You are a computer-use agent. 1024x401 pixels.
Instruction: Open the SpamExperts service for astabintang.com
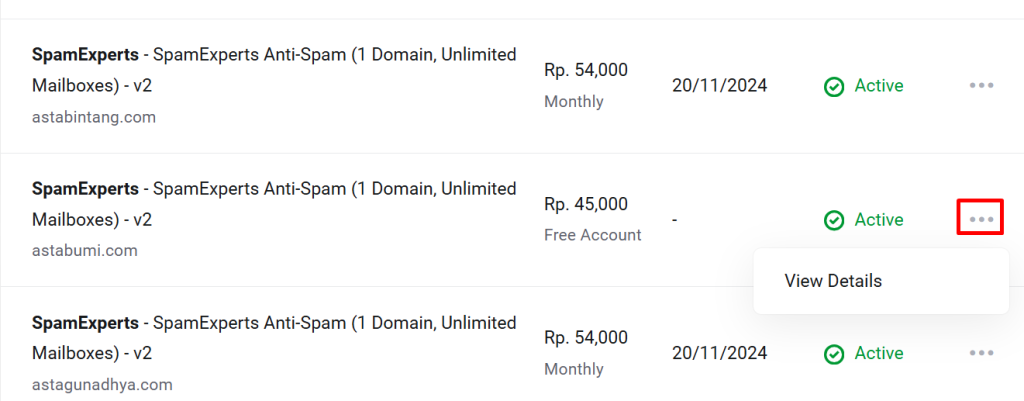coord(274,69)
